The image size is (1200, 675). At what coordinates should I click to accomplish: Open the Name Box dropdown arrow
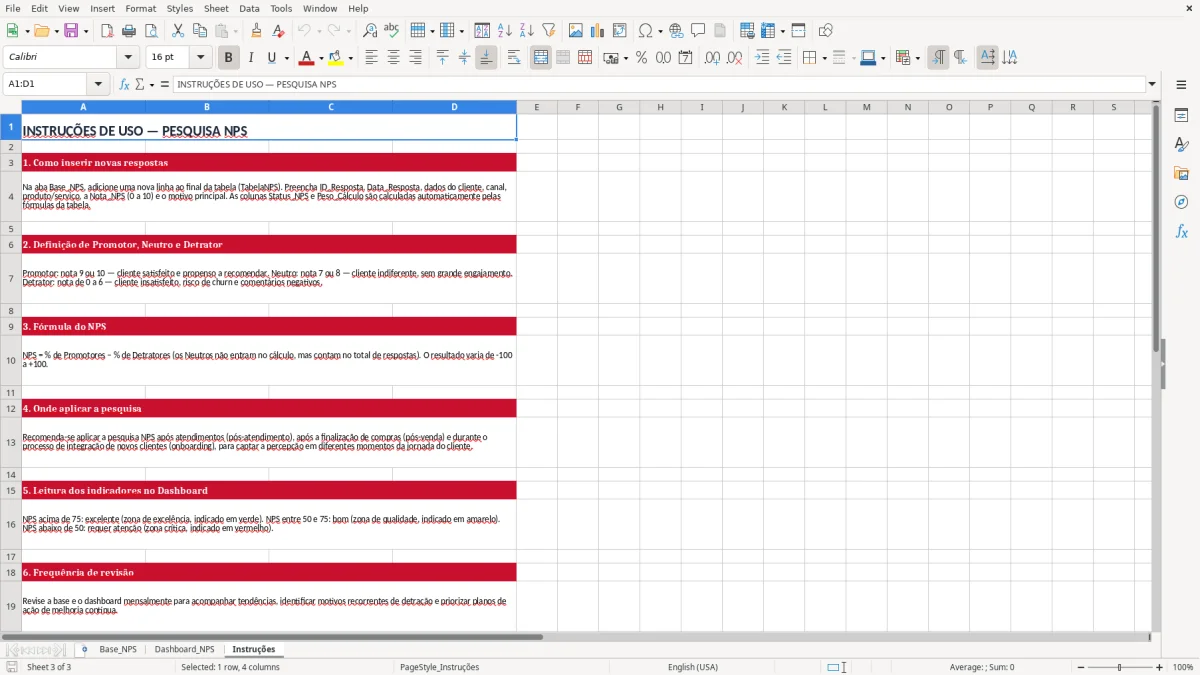[98, 84]
